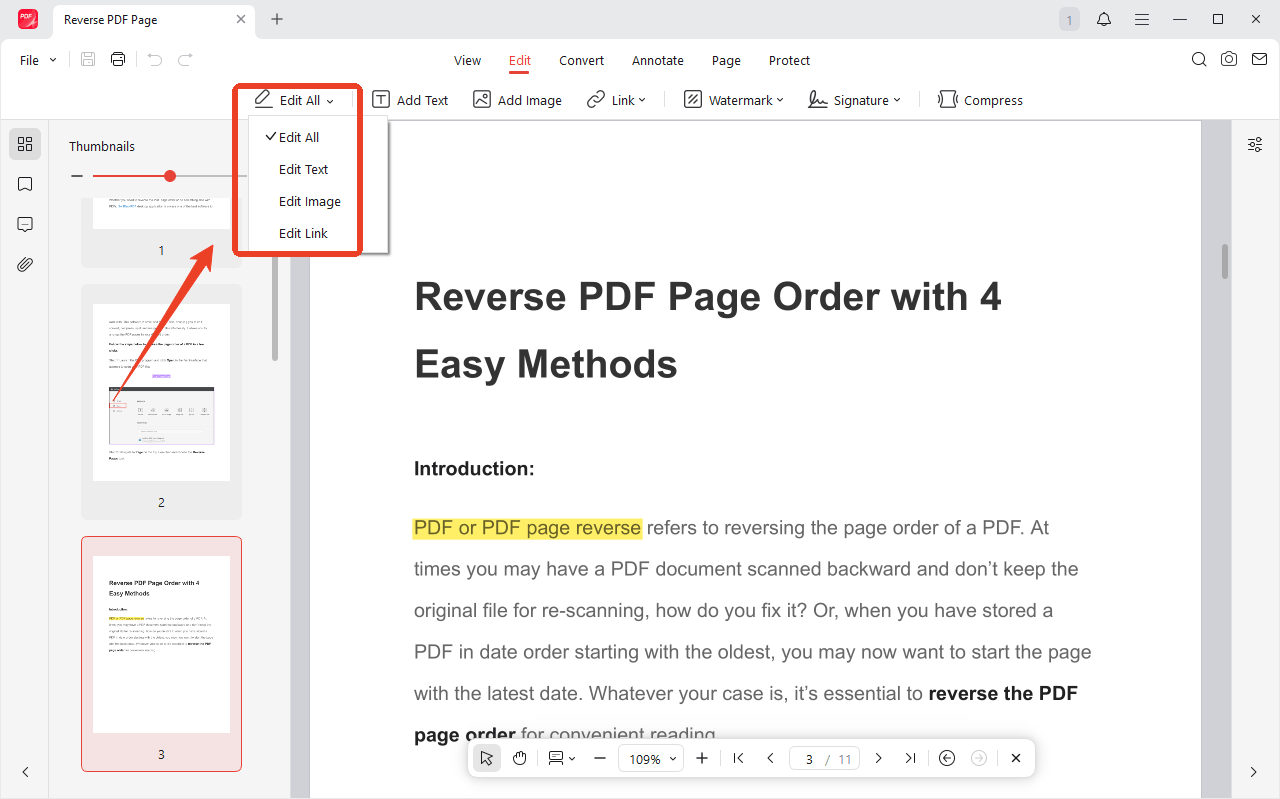Click the zoom in plus button

702,758
